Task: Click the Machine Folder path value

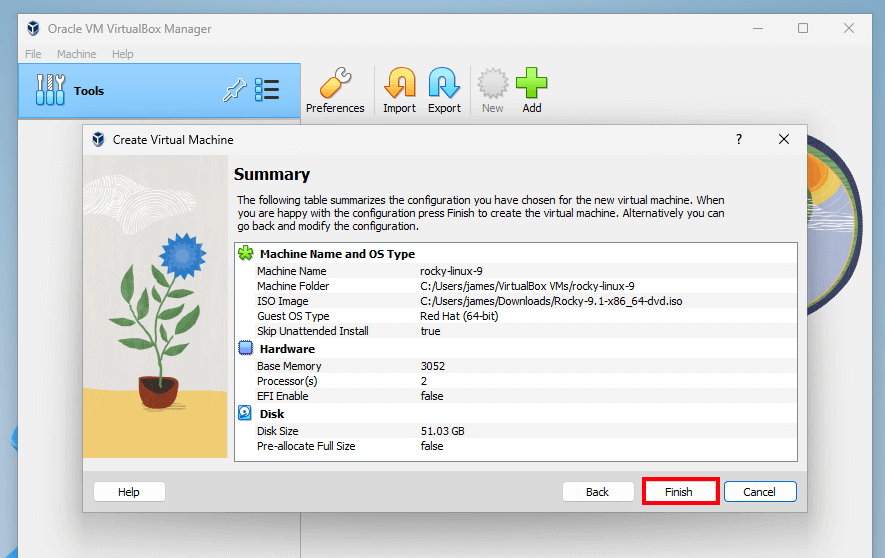Action: 527,286
